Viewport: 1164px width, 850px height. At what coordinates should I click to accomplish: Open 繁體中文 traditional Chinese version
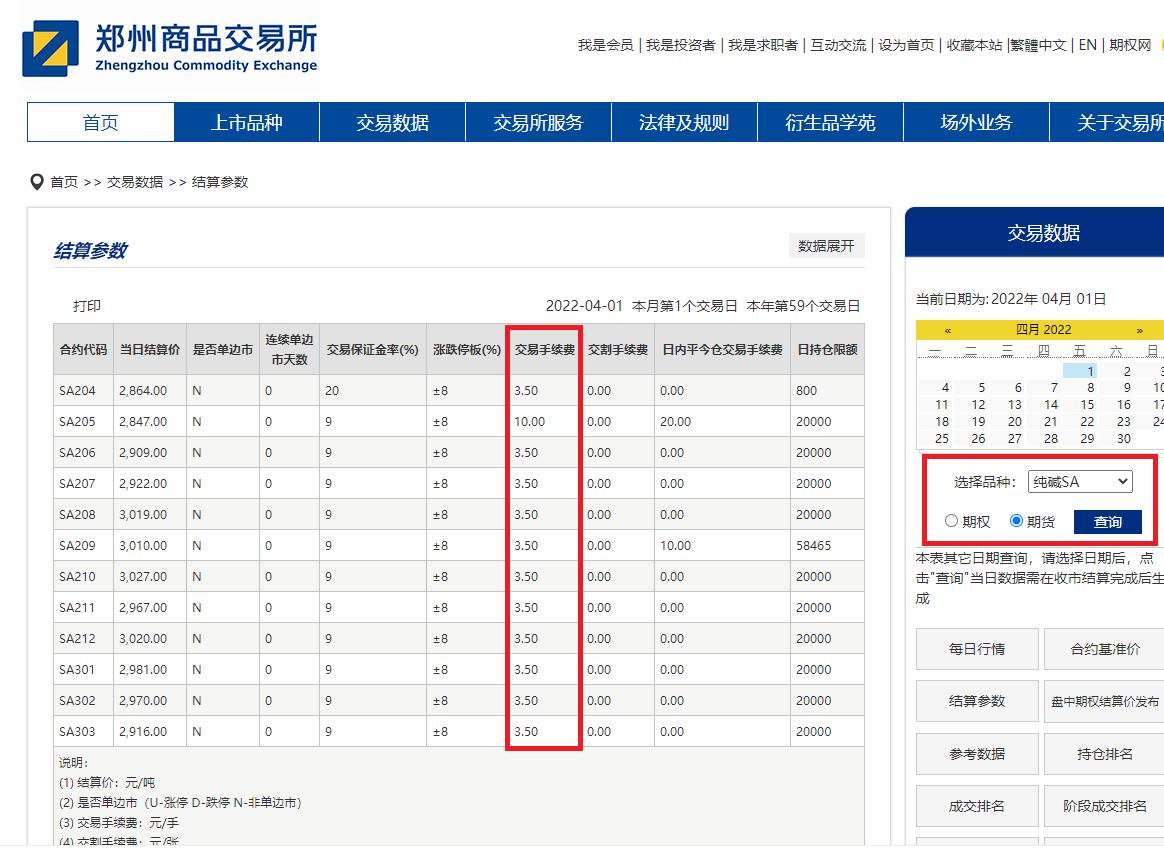click(x=1038, y=45)
